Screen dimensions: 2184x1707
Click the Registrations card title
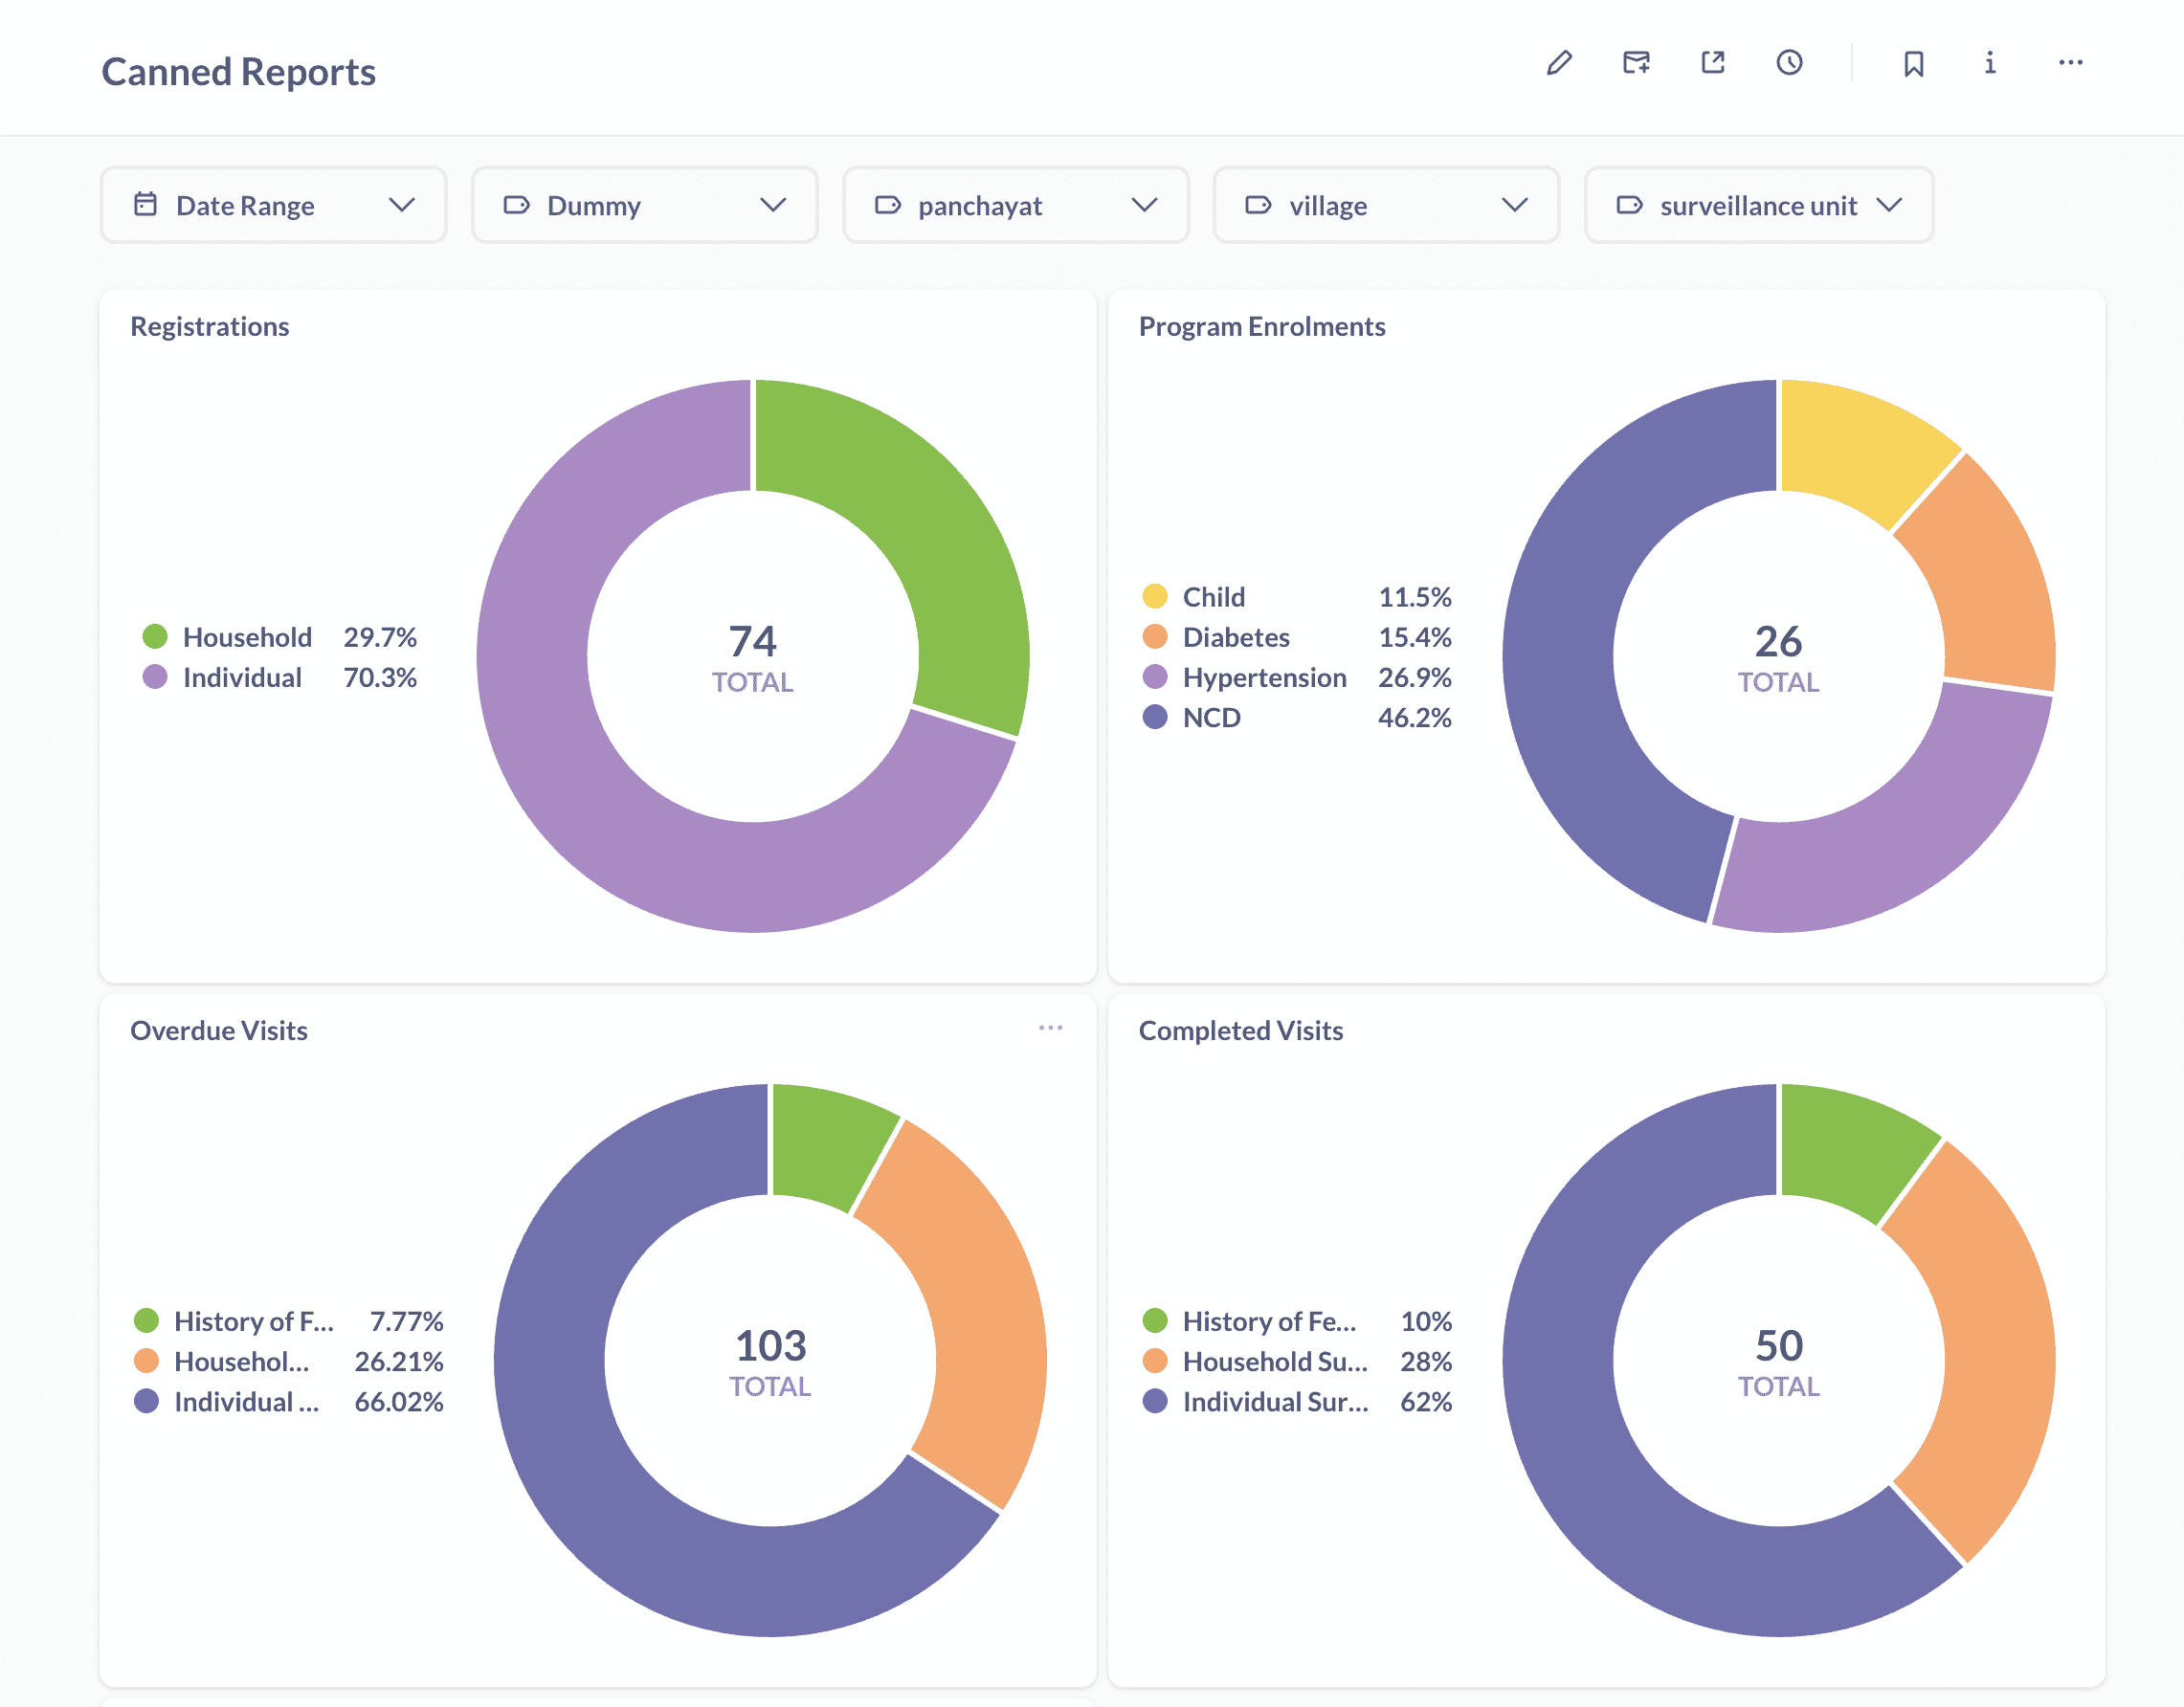point(210,327)
